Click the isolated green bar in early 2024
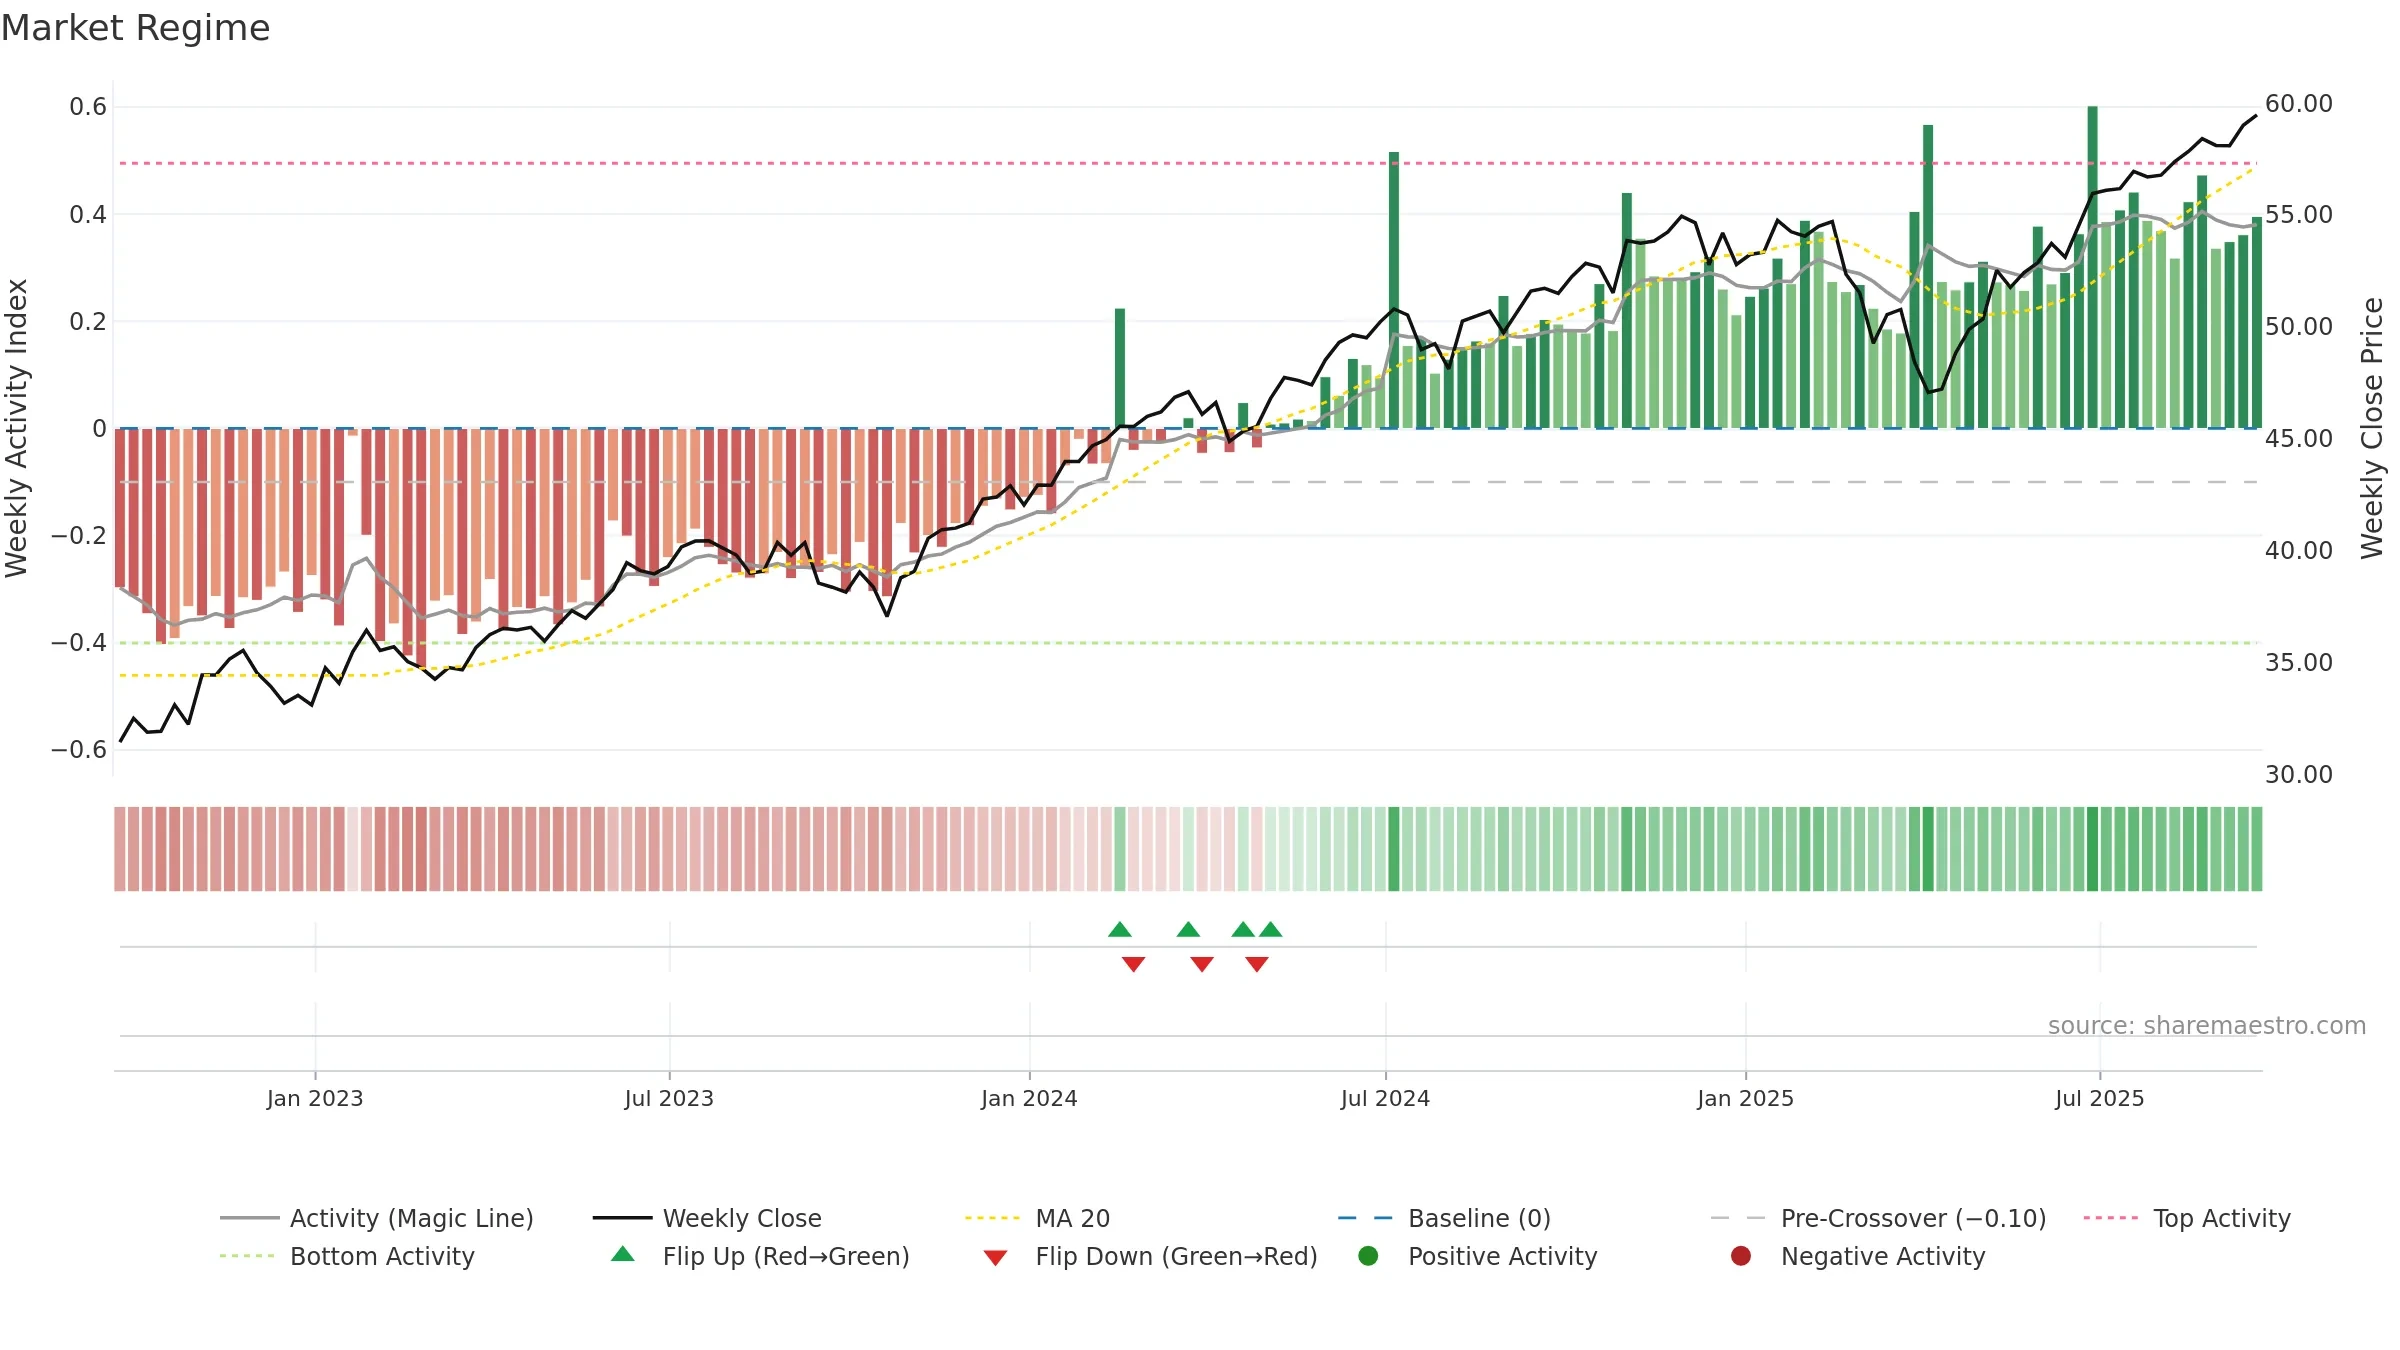The image size is (2400, 1350). [x=1120, y=368]
